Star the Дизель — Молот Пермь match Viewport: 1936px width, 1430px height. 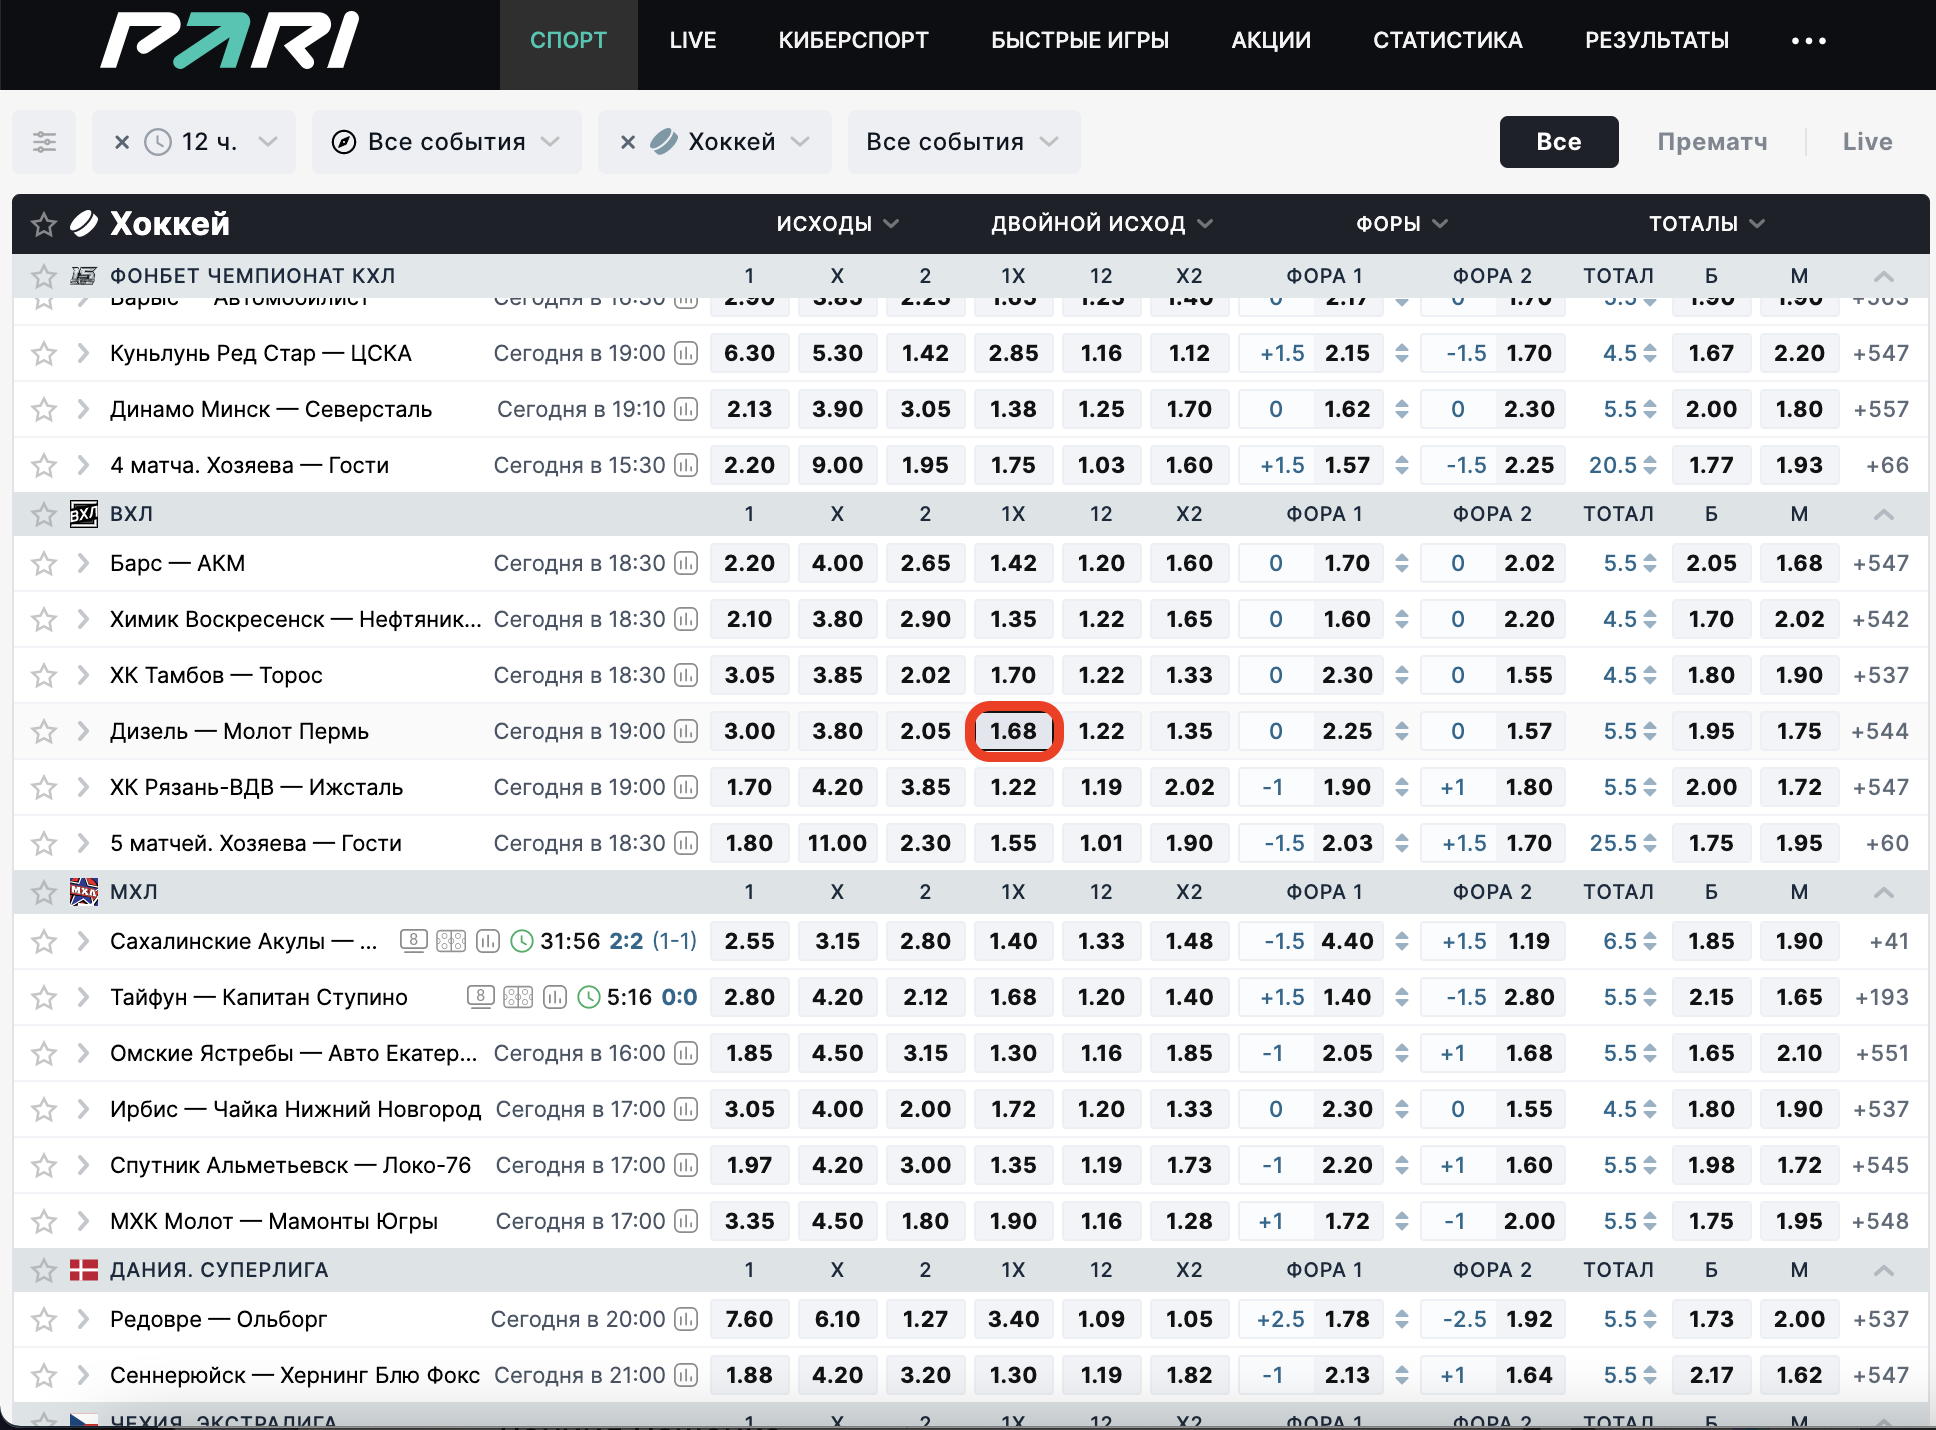click(44, 731)
